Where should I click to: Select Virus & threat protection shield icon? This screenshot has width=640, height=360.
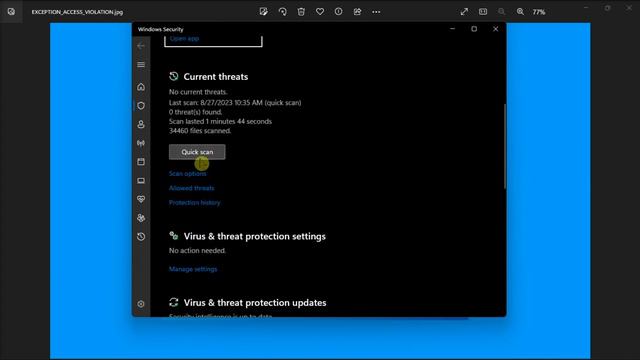point(141,106)
